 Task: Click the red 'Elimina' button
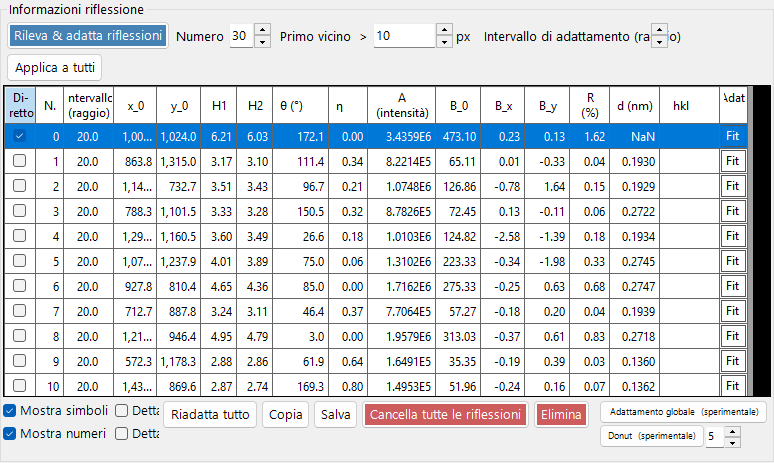(561, 415)
